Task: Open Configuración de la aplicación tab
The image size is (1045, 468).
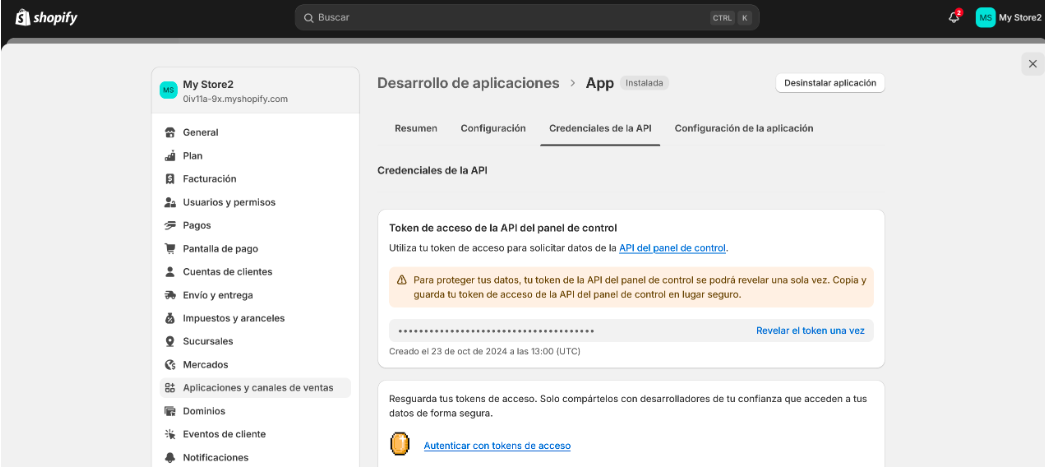Action: pyautogui.click(x=743, y=128)
